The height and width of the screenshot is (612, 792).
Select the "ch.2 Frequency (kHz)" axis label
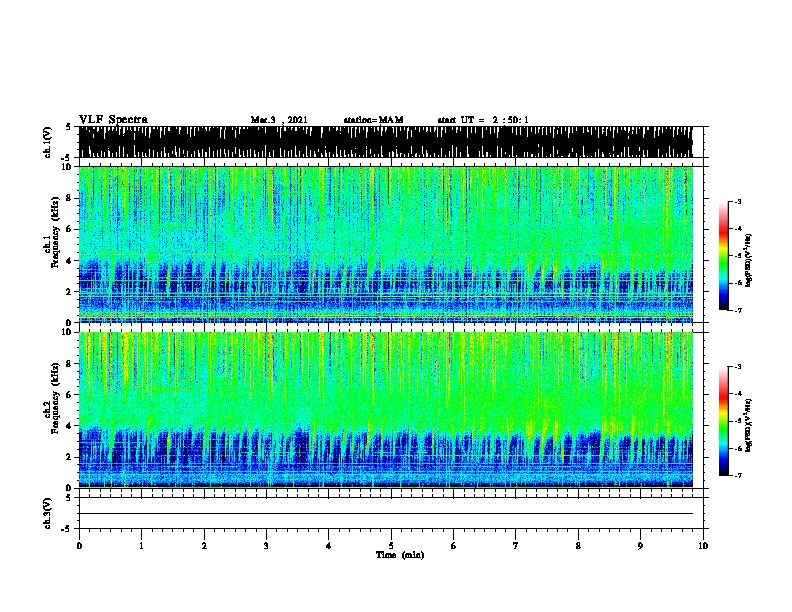[x=52, y=399]
